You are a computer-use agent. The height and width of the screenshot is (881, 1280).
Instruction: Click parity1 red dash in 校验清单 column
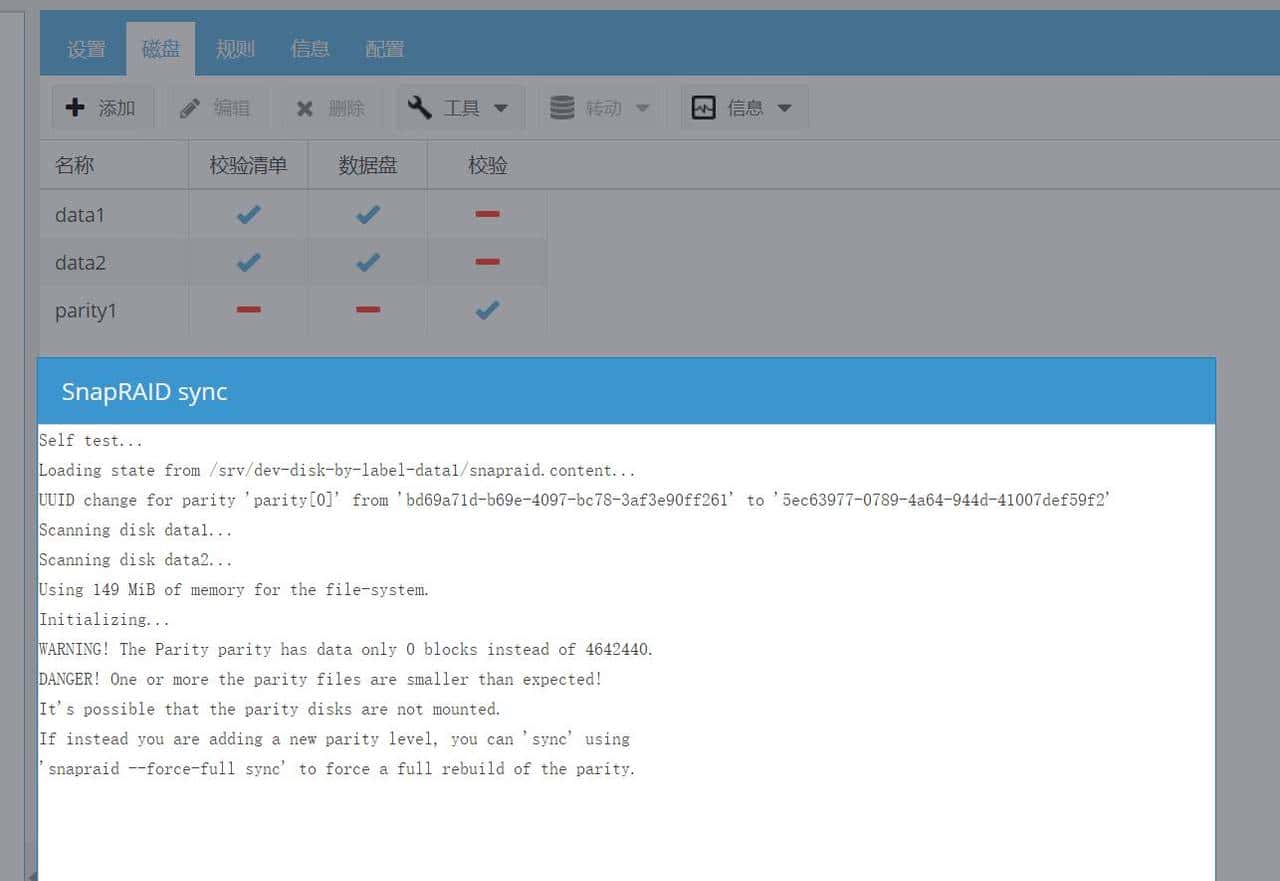click(248, 310)
